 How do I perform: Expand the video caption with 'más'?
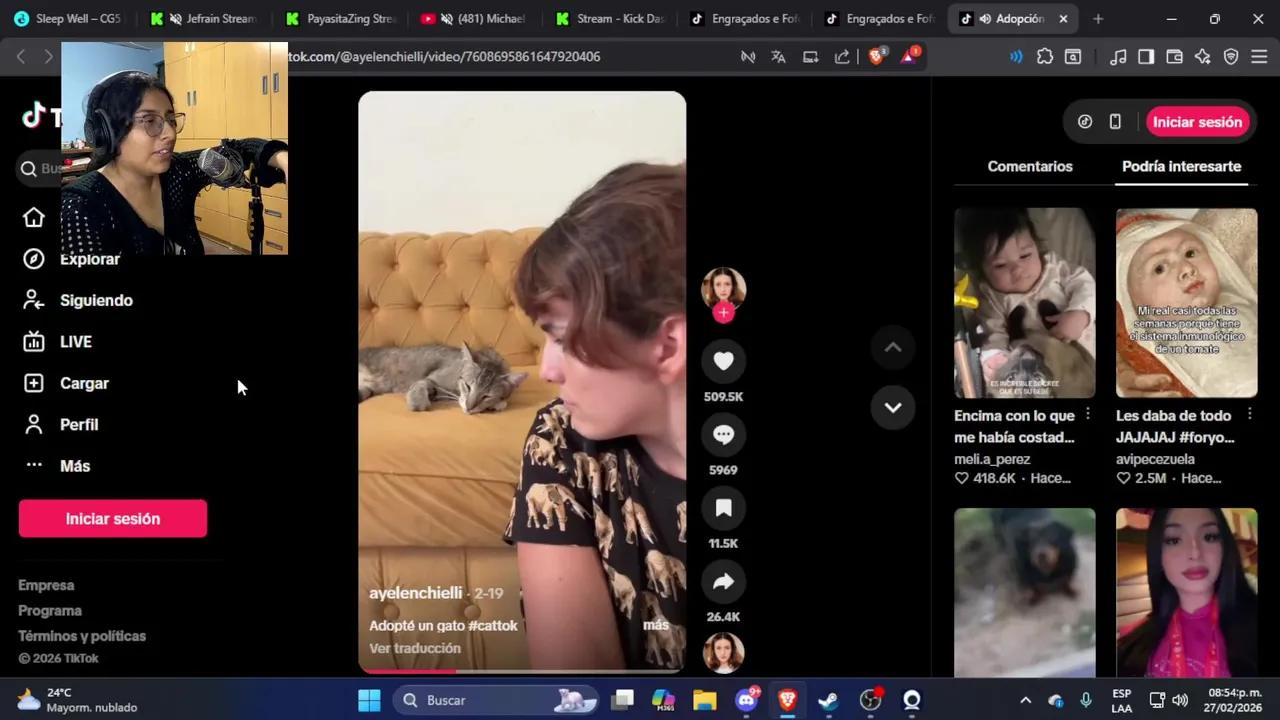coord(656,625)
